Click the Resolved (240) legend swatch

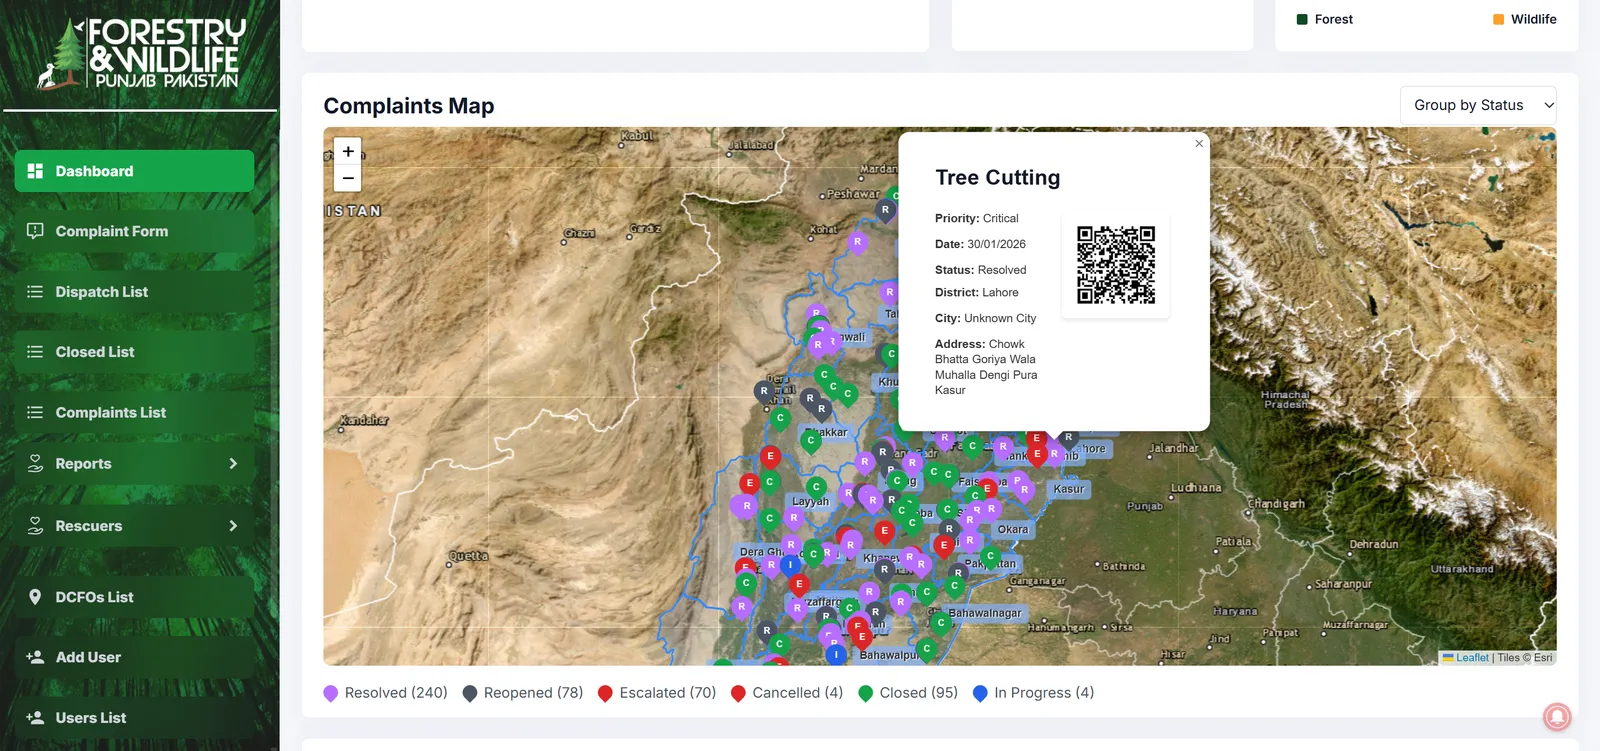331,694
